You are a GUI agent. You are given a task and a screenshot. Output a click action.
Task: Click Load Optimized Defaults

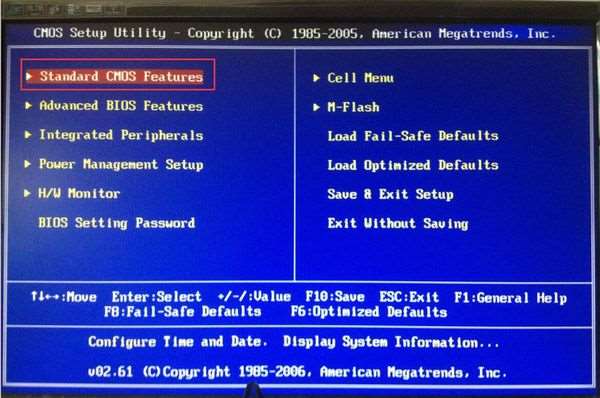coord(413,165)
